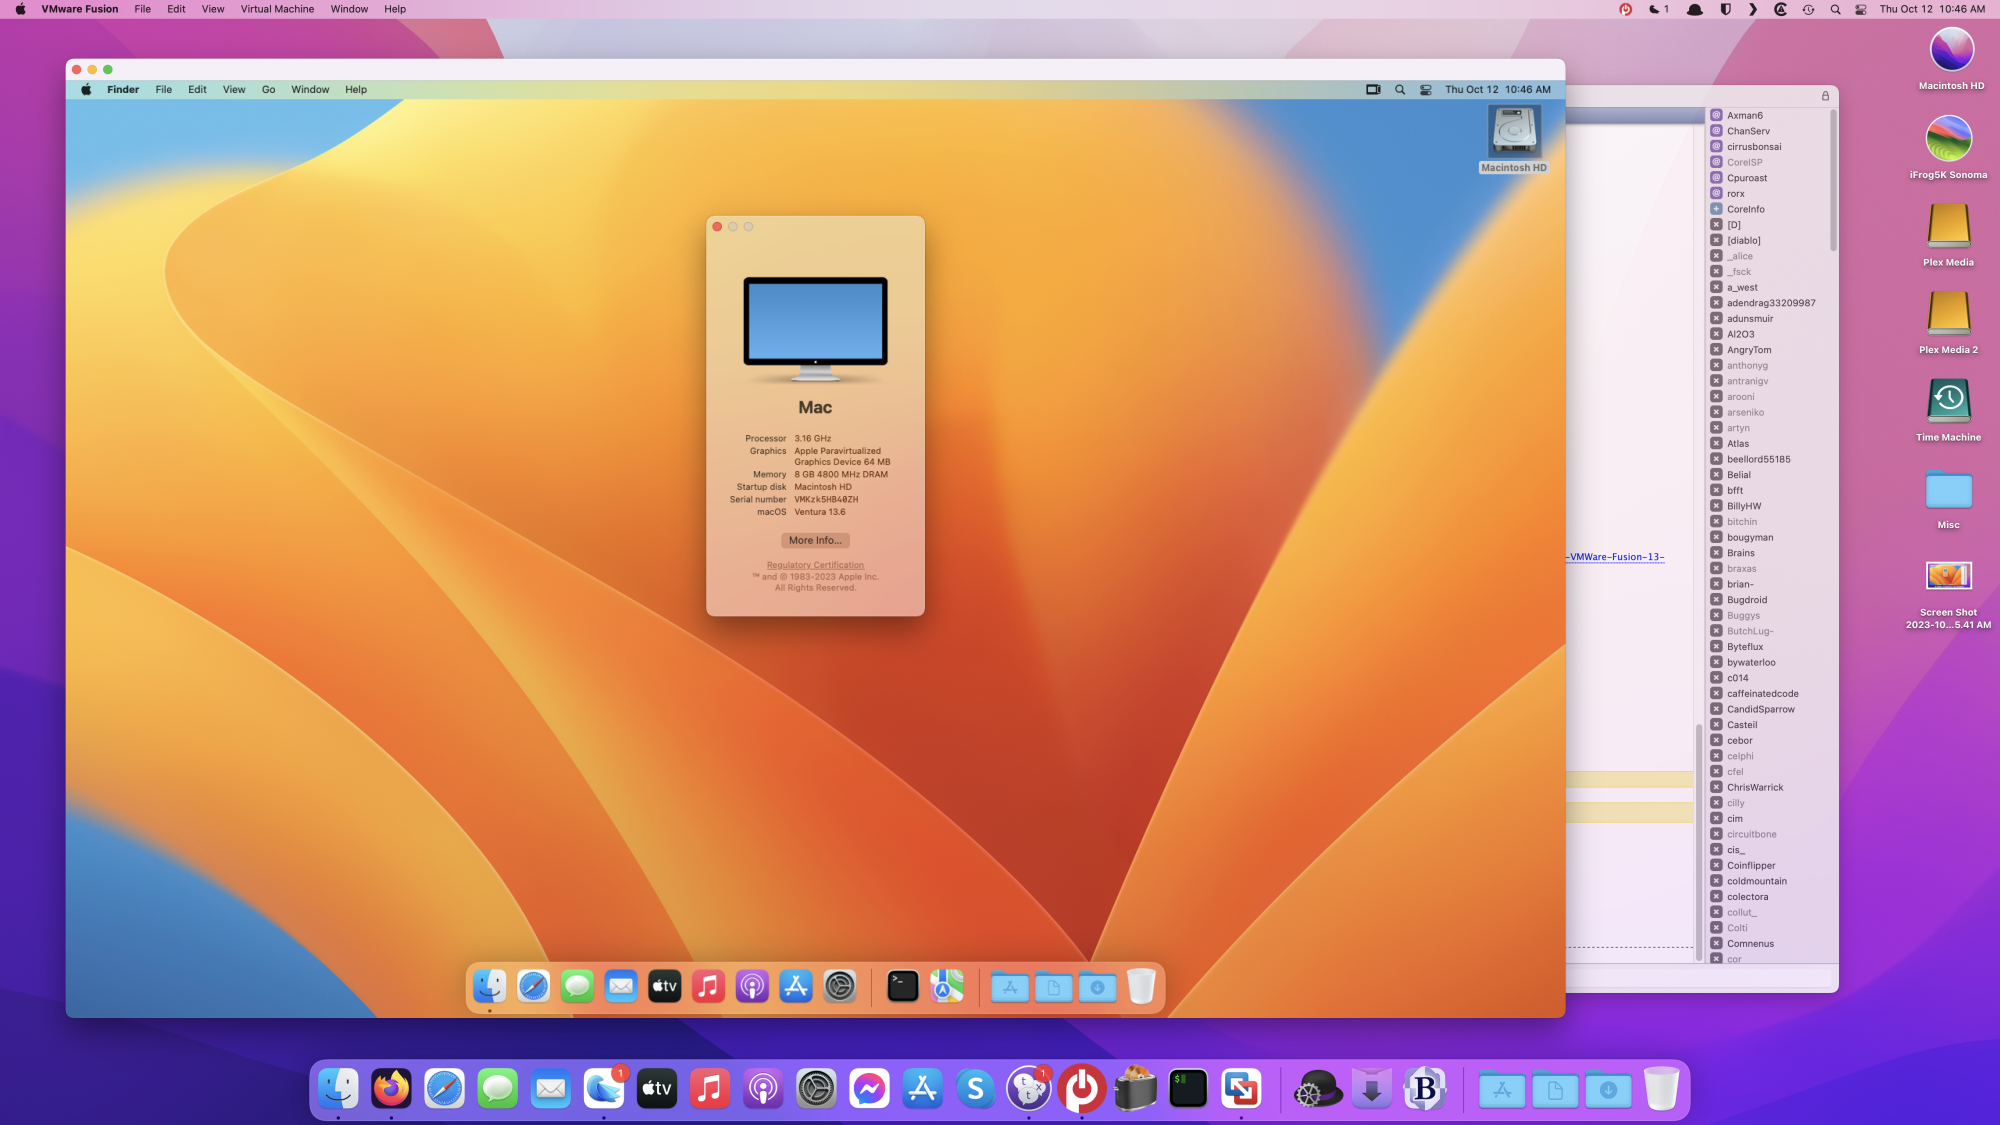The image size is (2000, 1125).
Task: Launch Firefox from the host dock
Action: 391,1089
